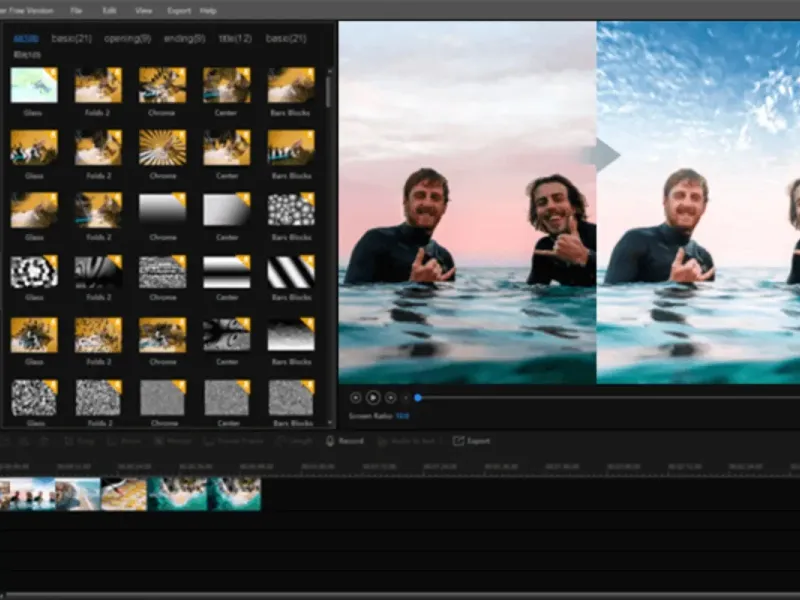Select the bubble-pattern Bars Blocks transition
The image size is (800, 600).
(291, 209)
